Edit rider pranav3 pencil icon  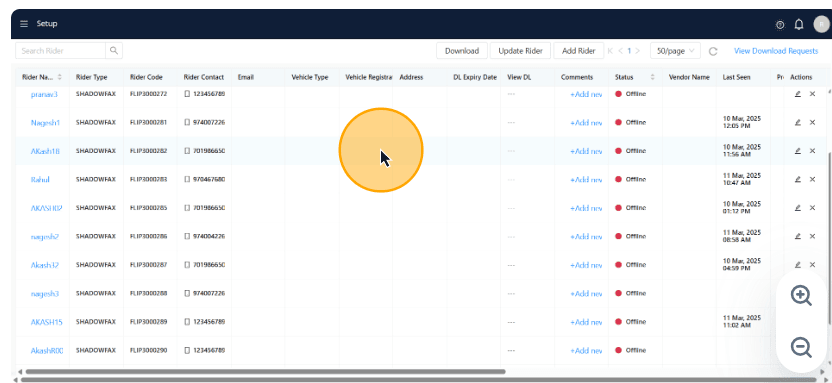coord(798,94)
